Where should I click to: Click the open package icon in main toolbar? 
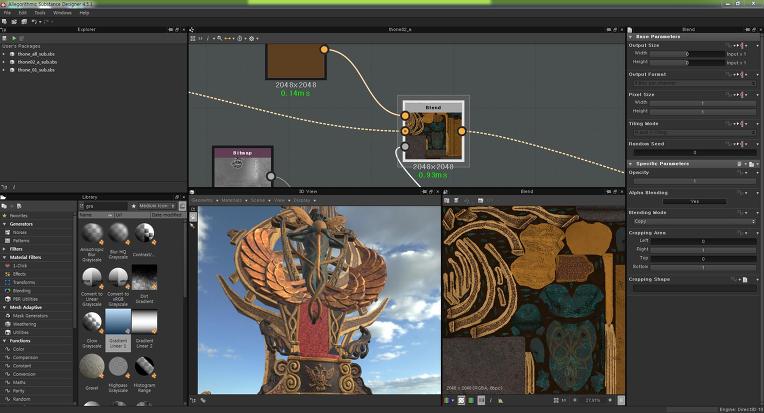click(x=14, y=21)
